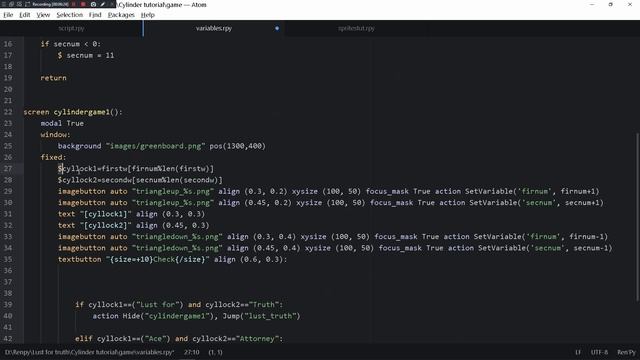
Task: Open the Find menu
Action: 95,15
